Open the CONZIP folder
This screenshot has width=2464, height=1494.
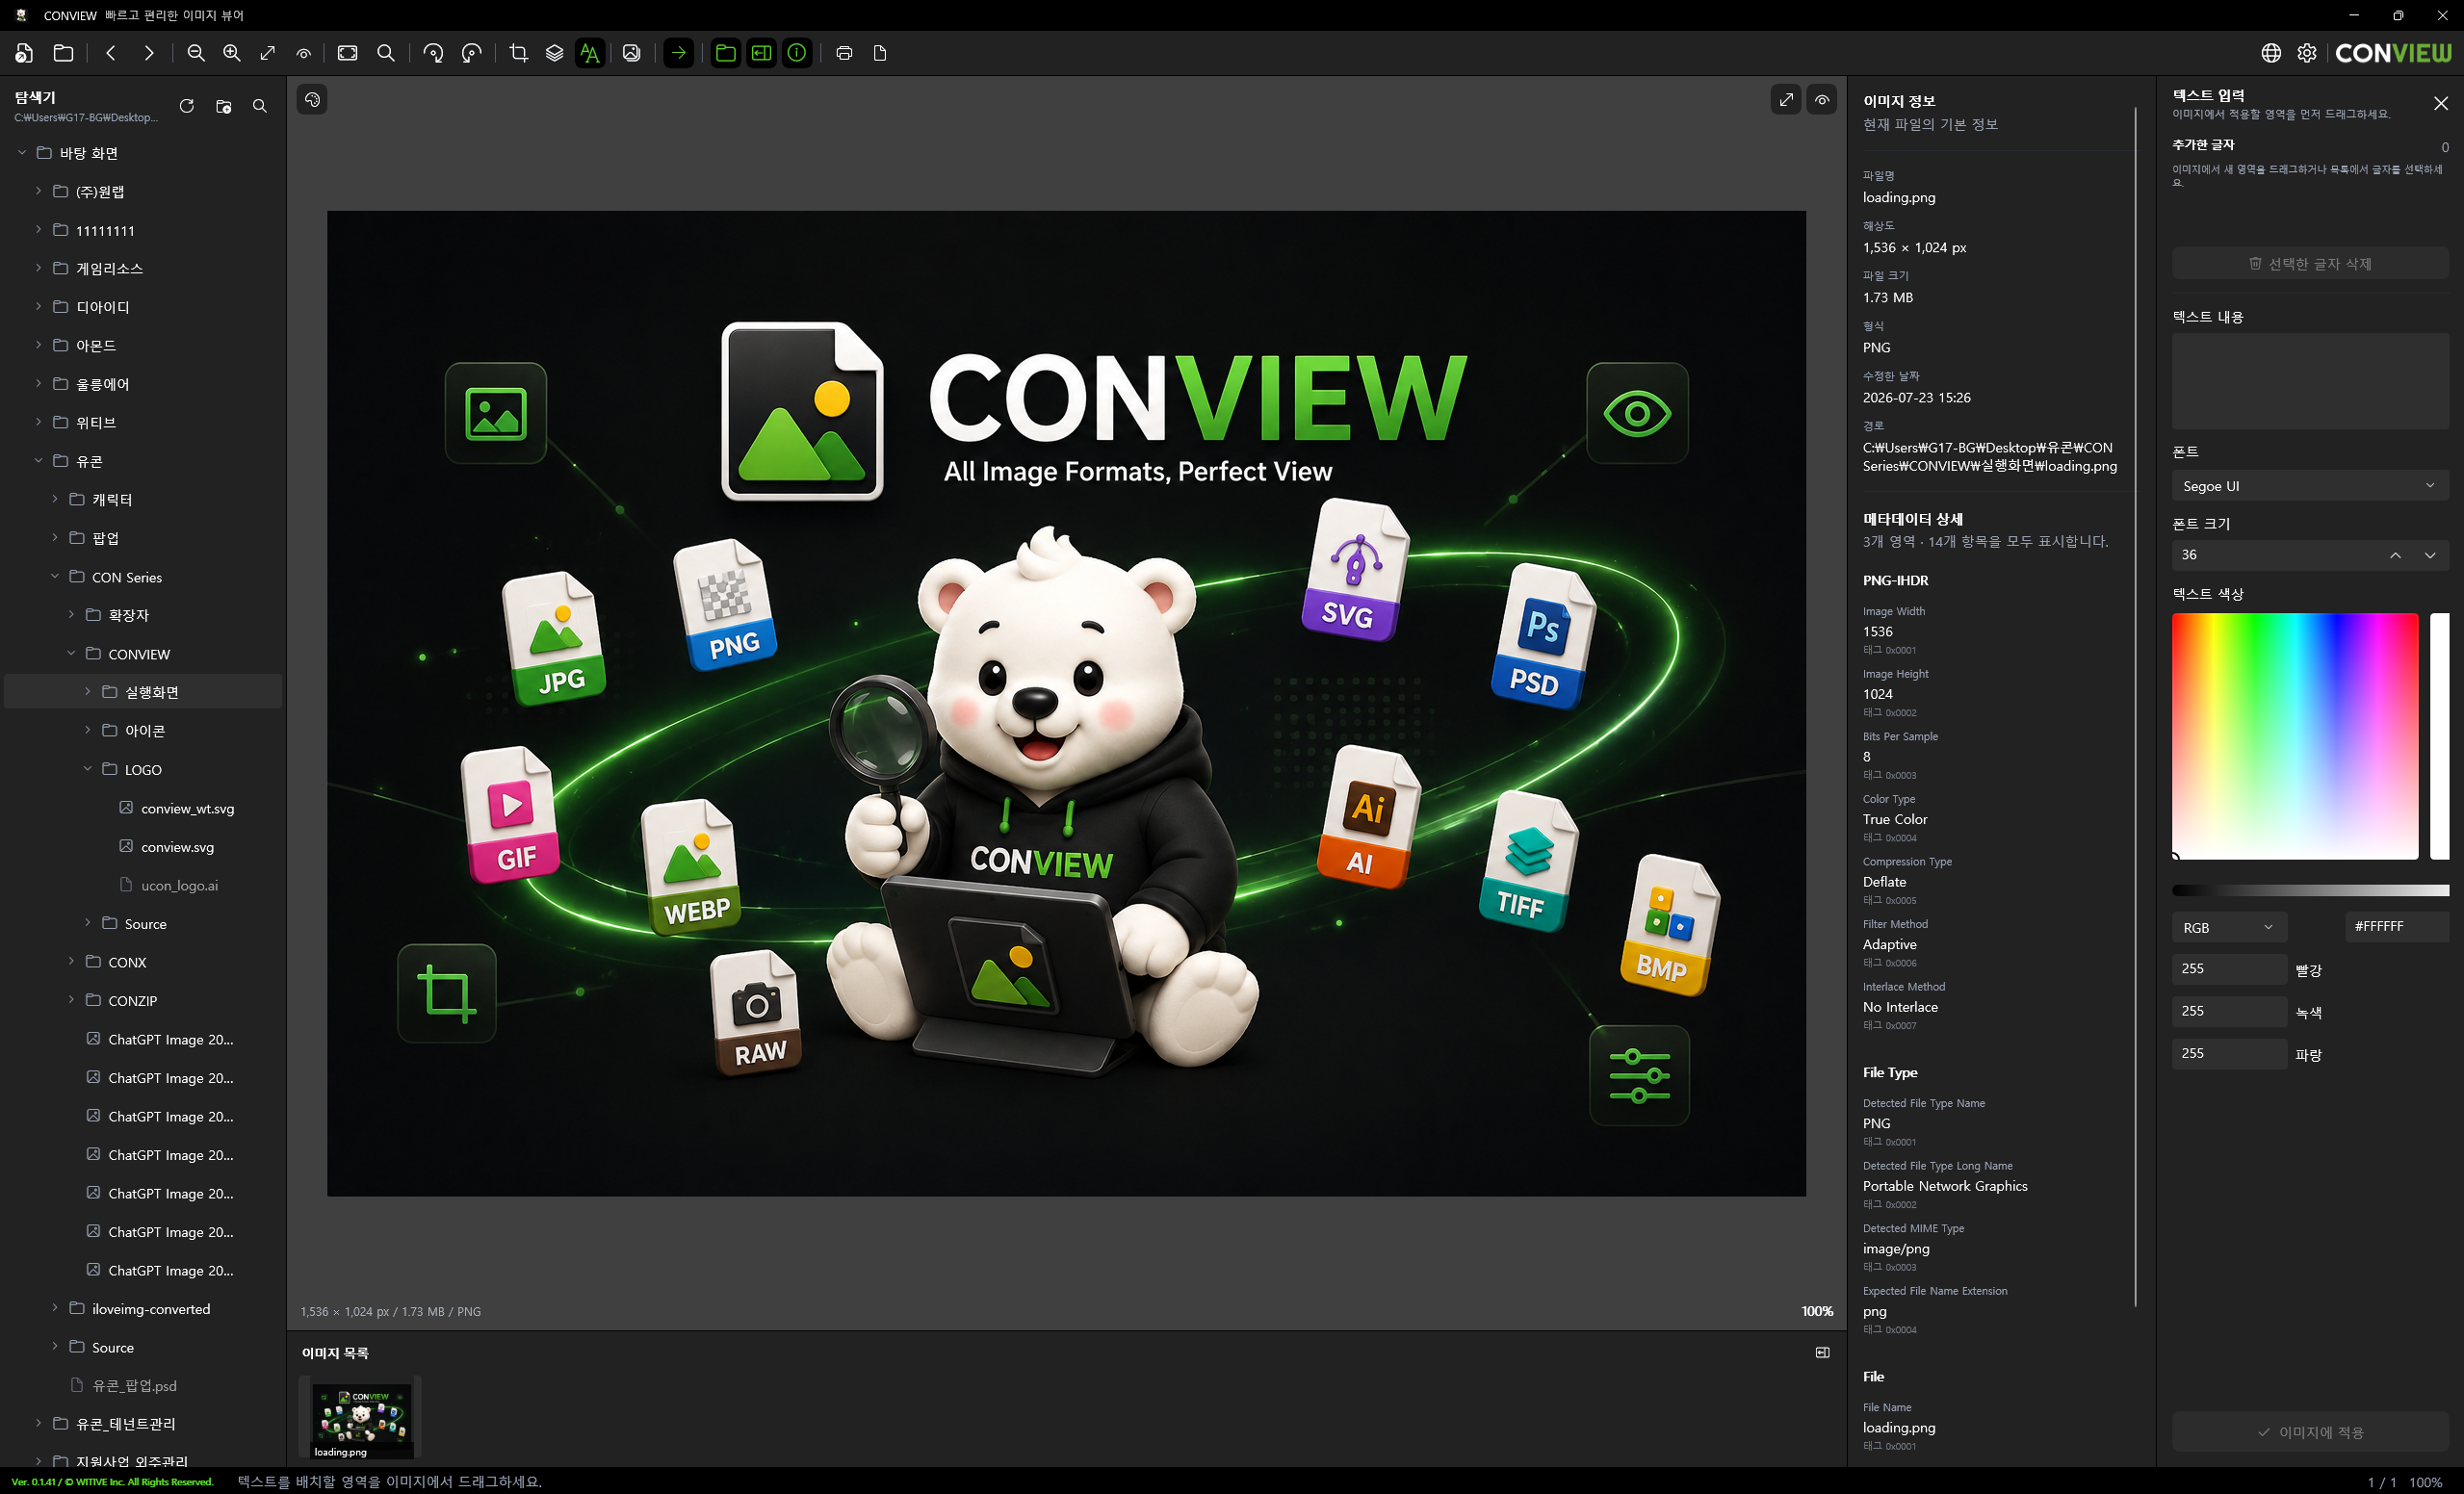coord(132,1001)
